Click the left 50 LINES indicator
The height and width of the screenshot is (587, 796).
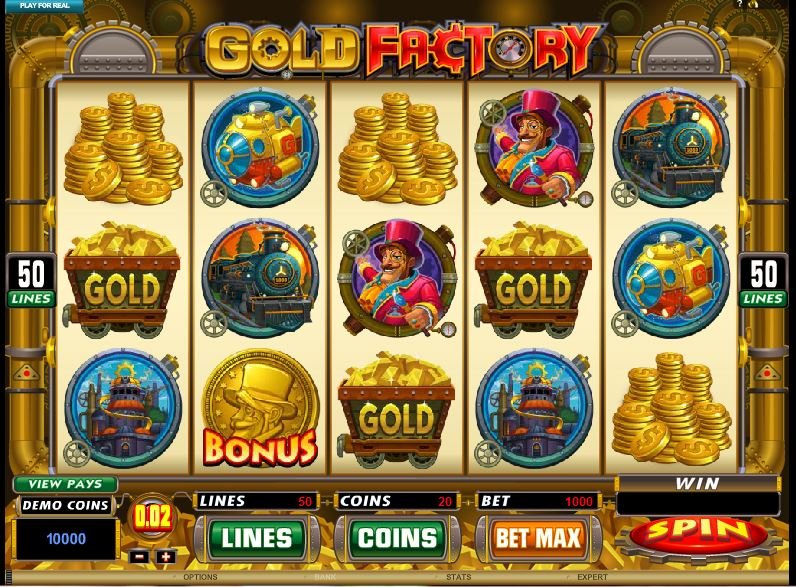coord(31,281)
